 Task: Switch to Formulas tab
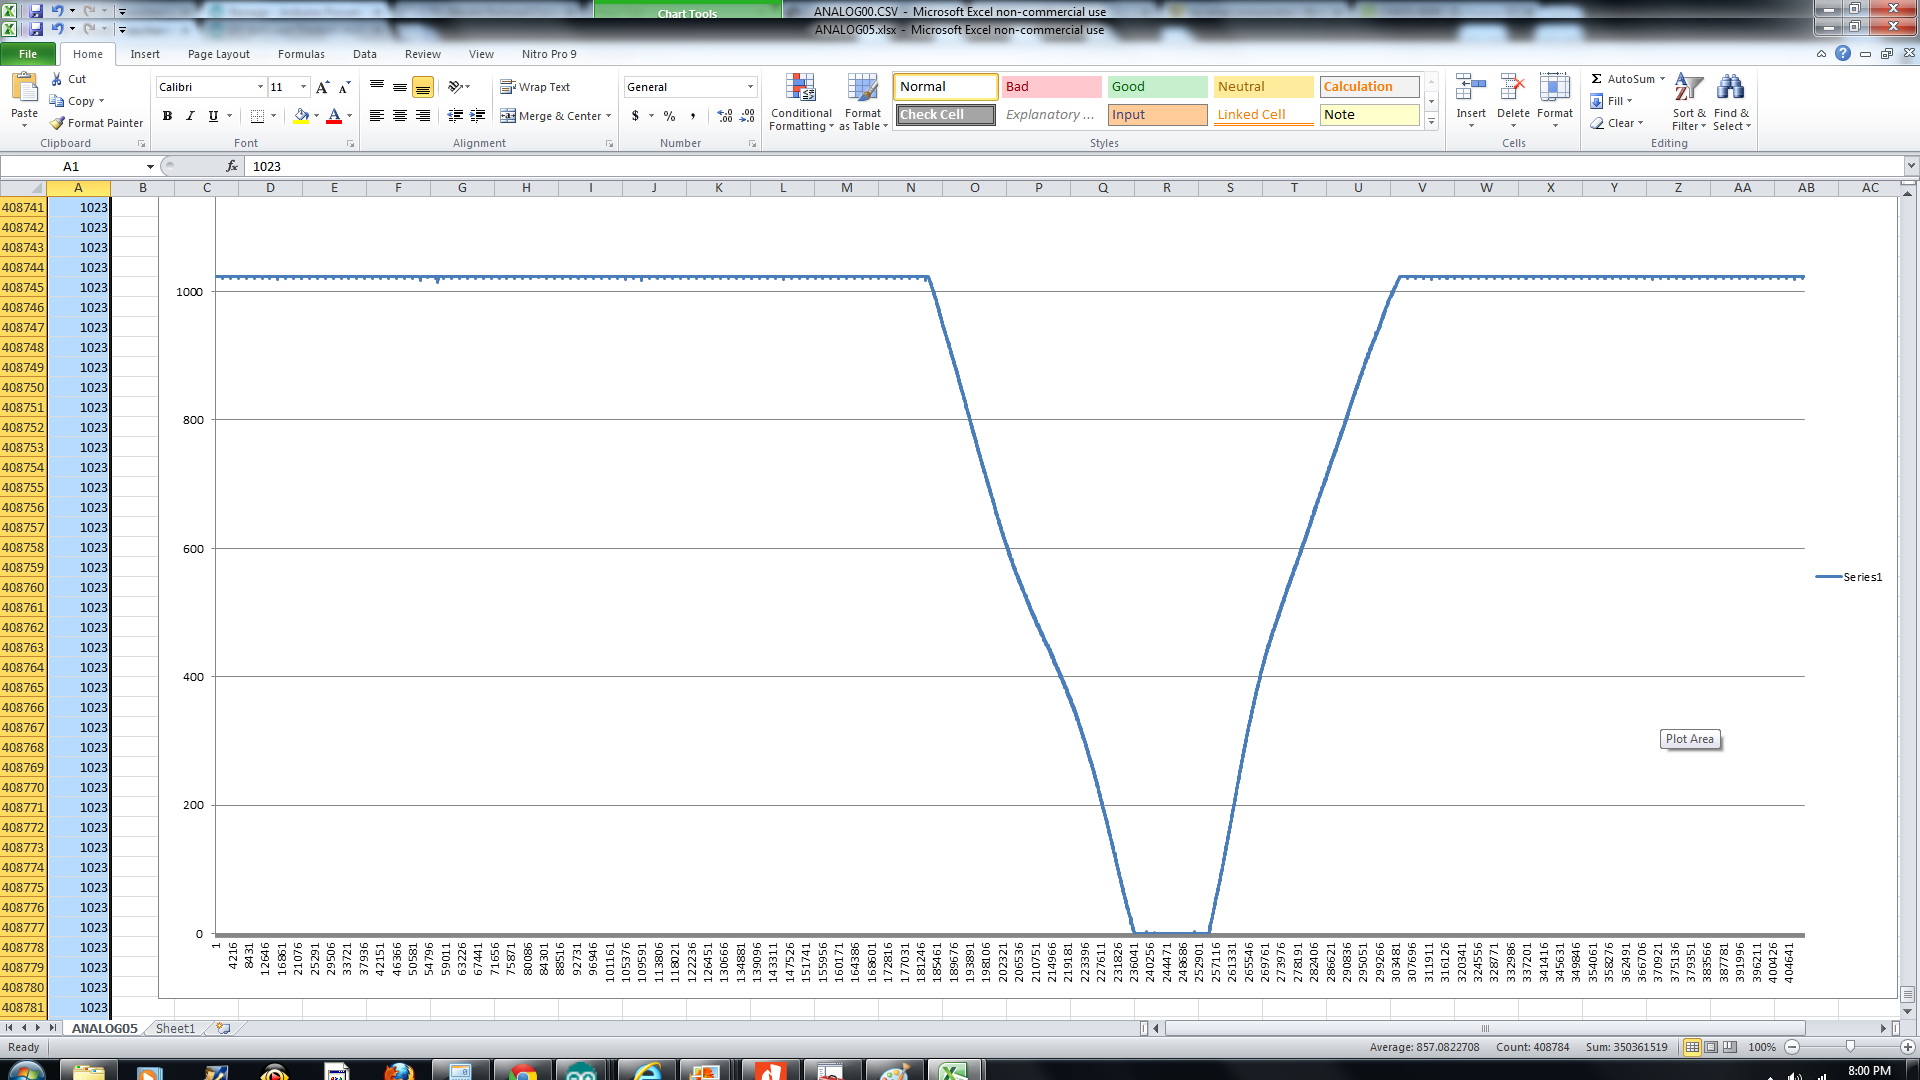click(301, 54)
